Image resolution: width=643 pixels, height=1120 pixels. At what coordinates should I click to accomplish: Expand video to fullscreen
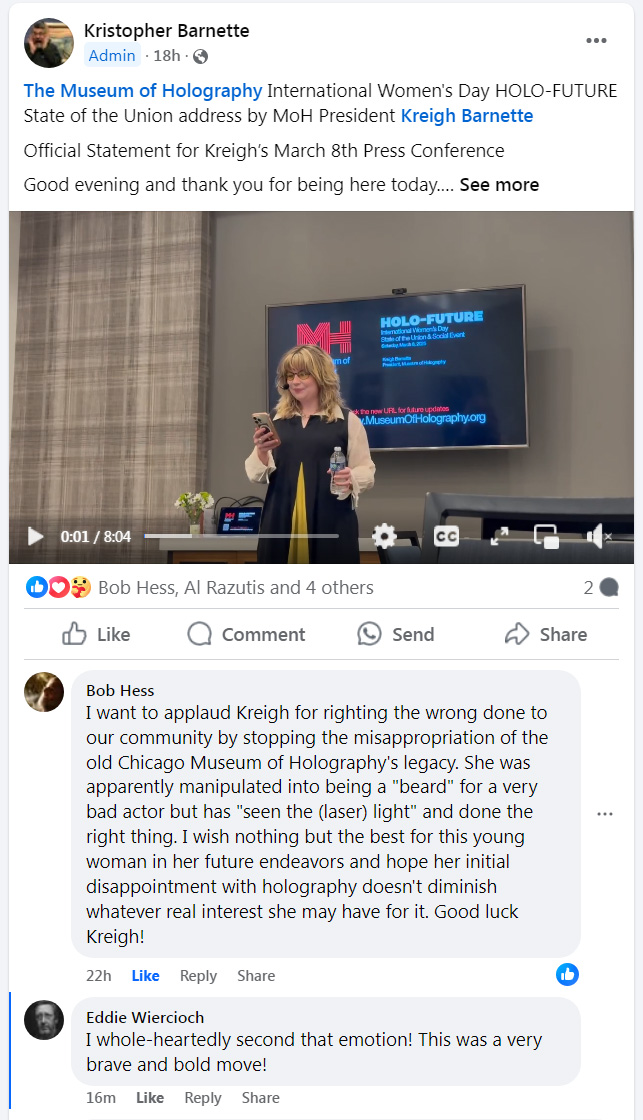coord(499,536)
